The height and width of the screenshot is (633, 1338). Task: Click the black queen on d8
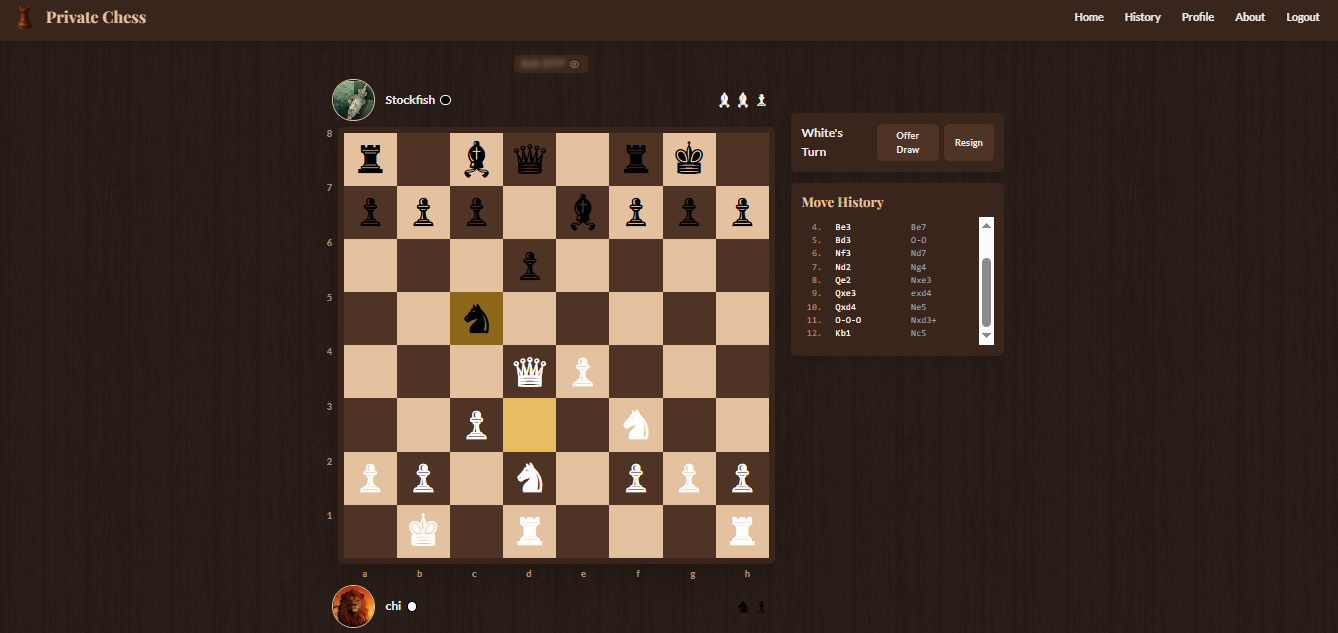(x=530, y=160)
